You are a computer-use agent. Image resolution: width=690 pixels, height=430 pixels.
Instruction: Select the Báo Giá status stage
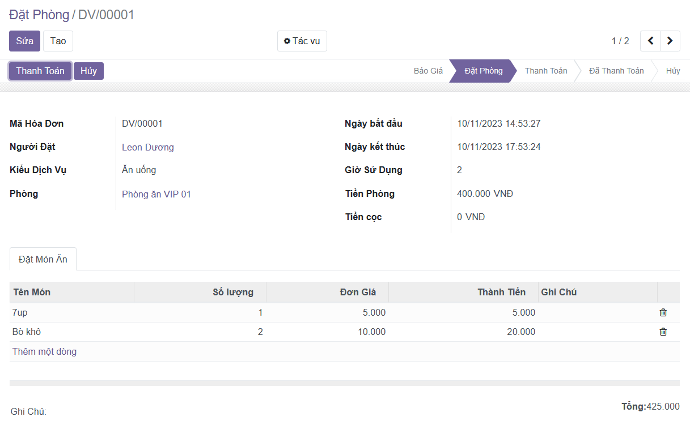(428, 71)
